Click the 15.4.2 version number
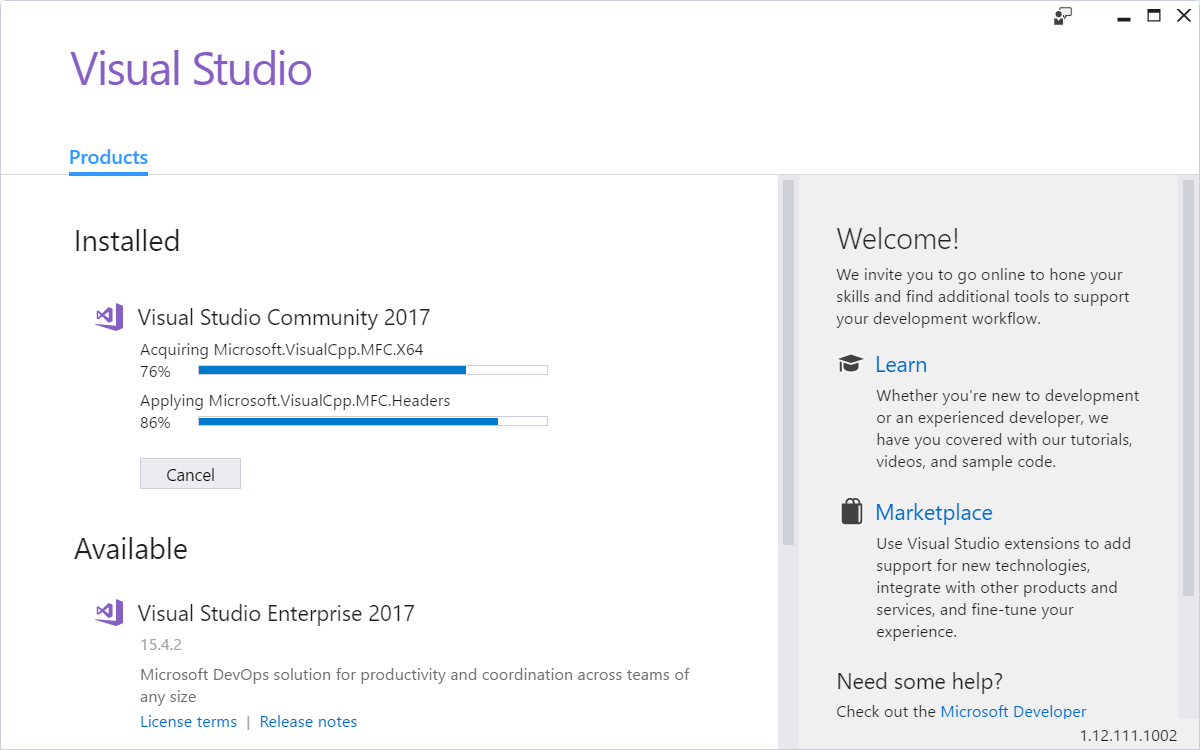This screenshot has height=750, width=1200. 161,645
